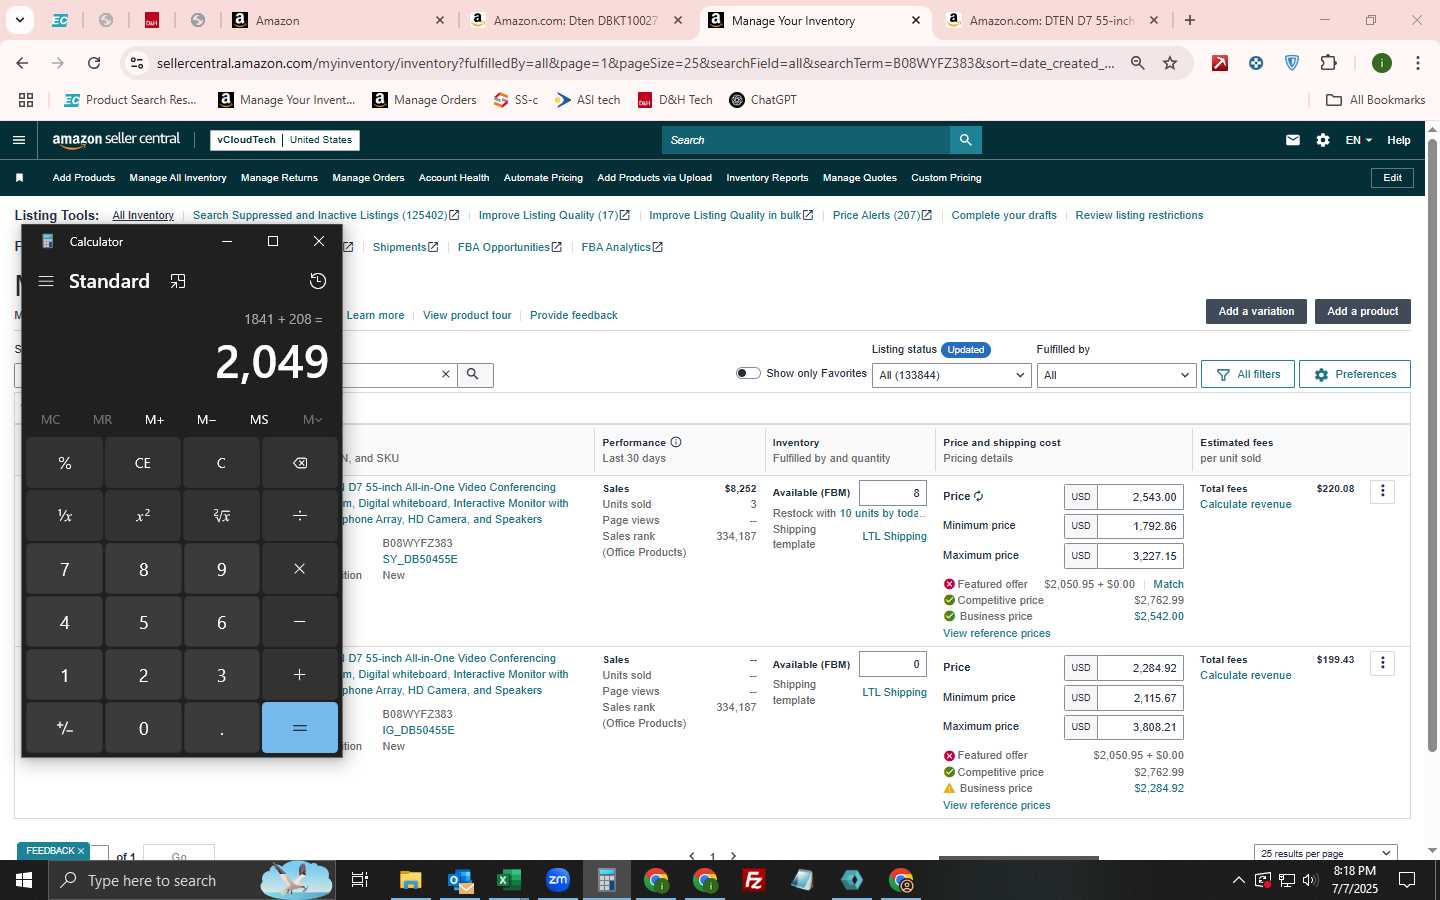Switch to Amazon.com Dten DBKT10027 tab
1440x900 pixels.
576,20
